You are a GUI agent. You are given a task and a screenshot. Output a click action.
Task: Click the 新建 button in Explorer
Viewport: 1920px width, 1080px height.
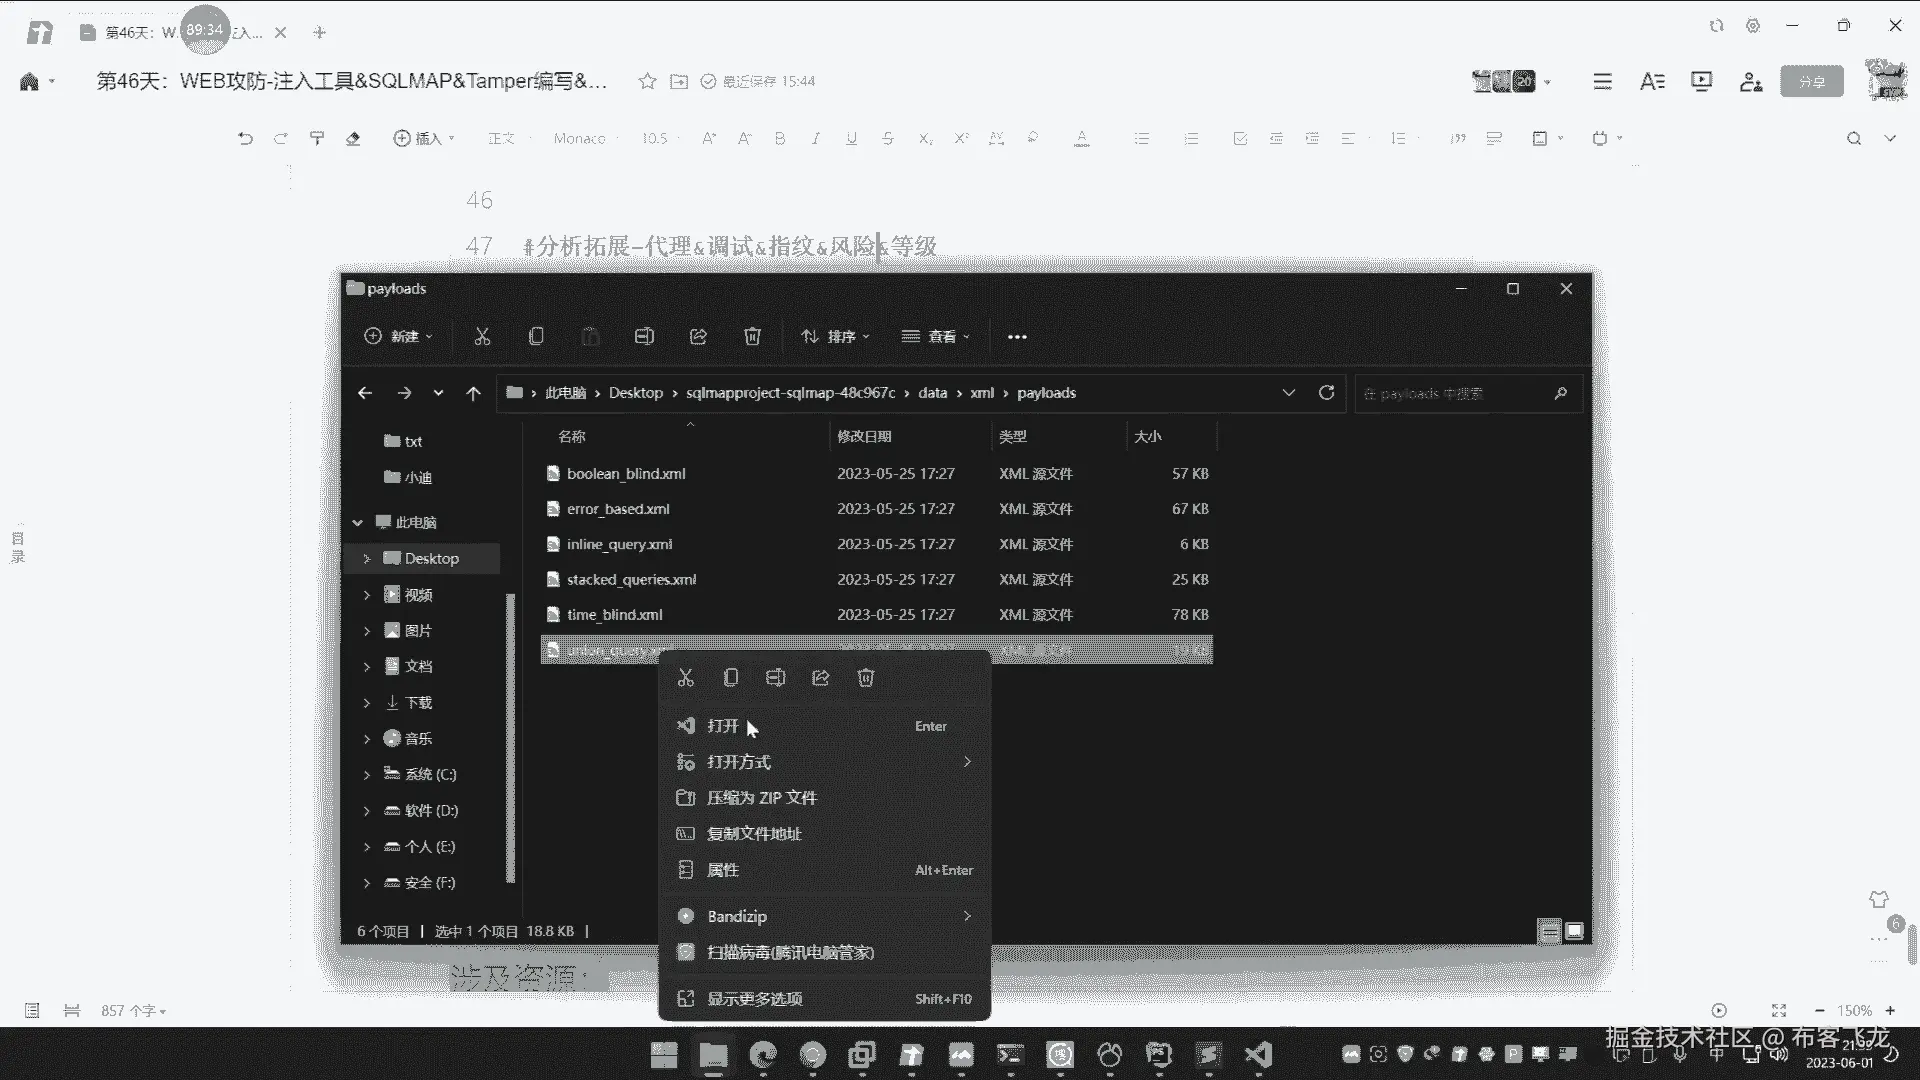(x=398, y=337)
